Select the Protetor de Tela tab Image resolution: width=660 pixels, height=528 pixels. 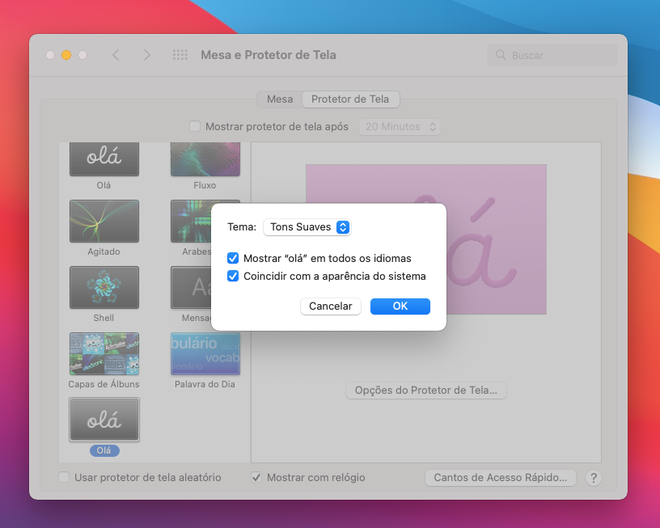[x=350, y=99]
